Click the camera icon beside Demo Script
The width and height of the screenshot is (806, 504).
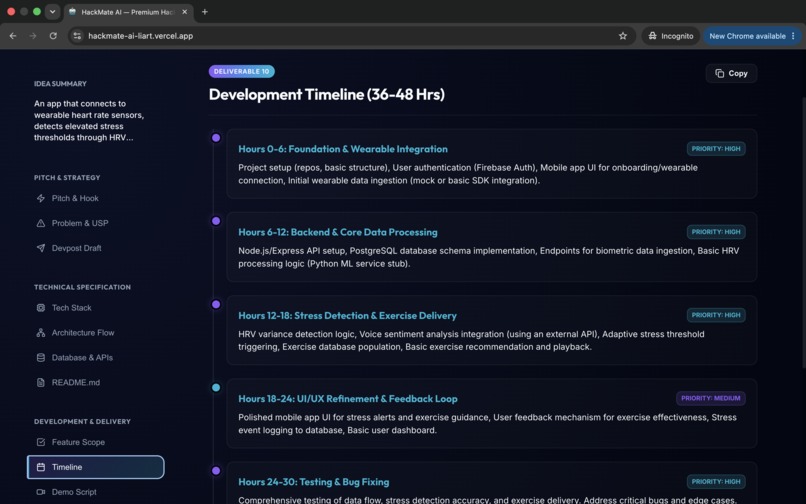pyautogui.click(x=41, y=492)
